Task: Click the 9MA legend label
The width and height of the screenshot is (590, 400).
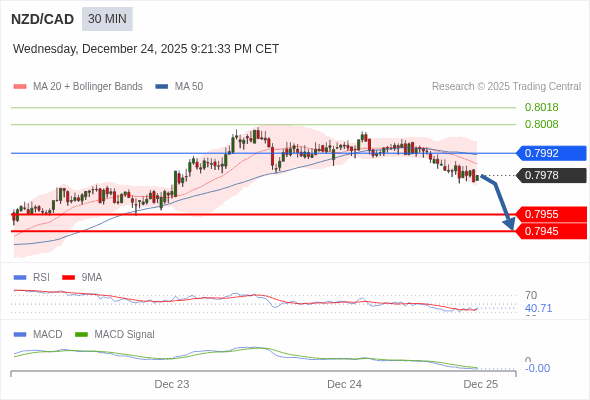Action: 92,278
